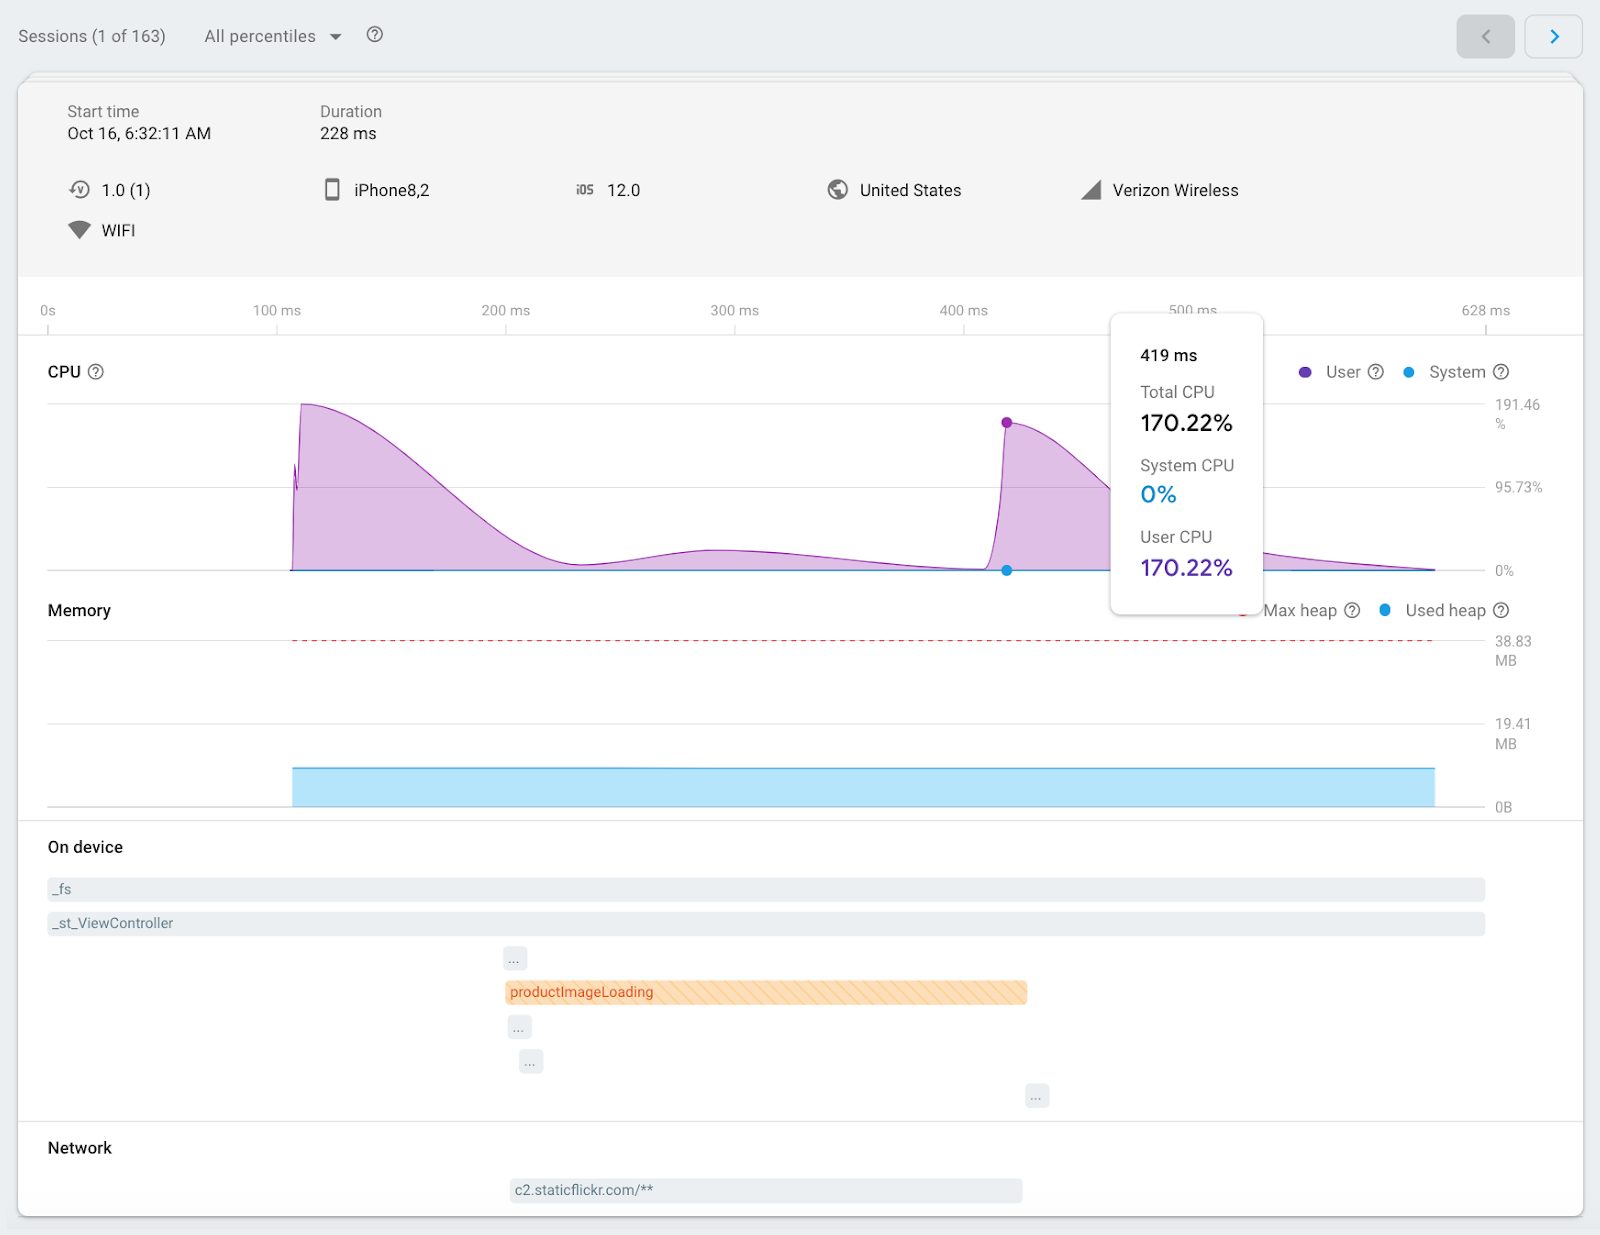This screenshot has width=1600, height=1235.
Task: Select the _st_ViewController trace bar
Action: coord(765,923)
